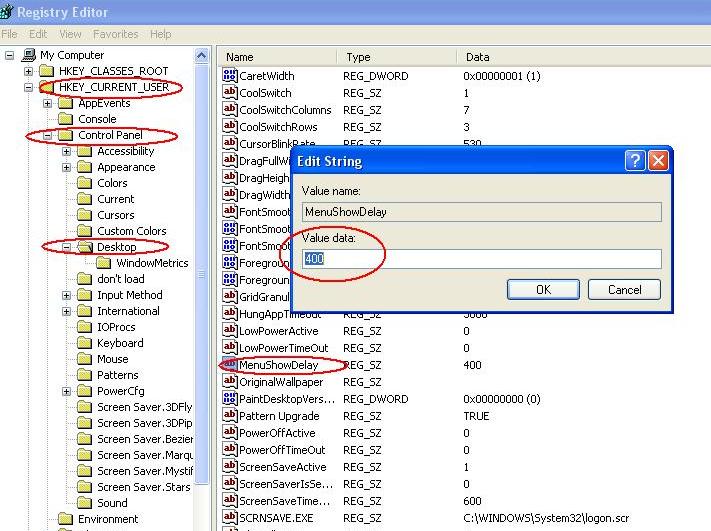Select the CoolSwitchRows string icon
Screen dimensions: 711x531
coord(230,126)
